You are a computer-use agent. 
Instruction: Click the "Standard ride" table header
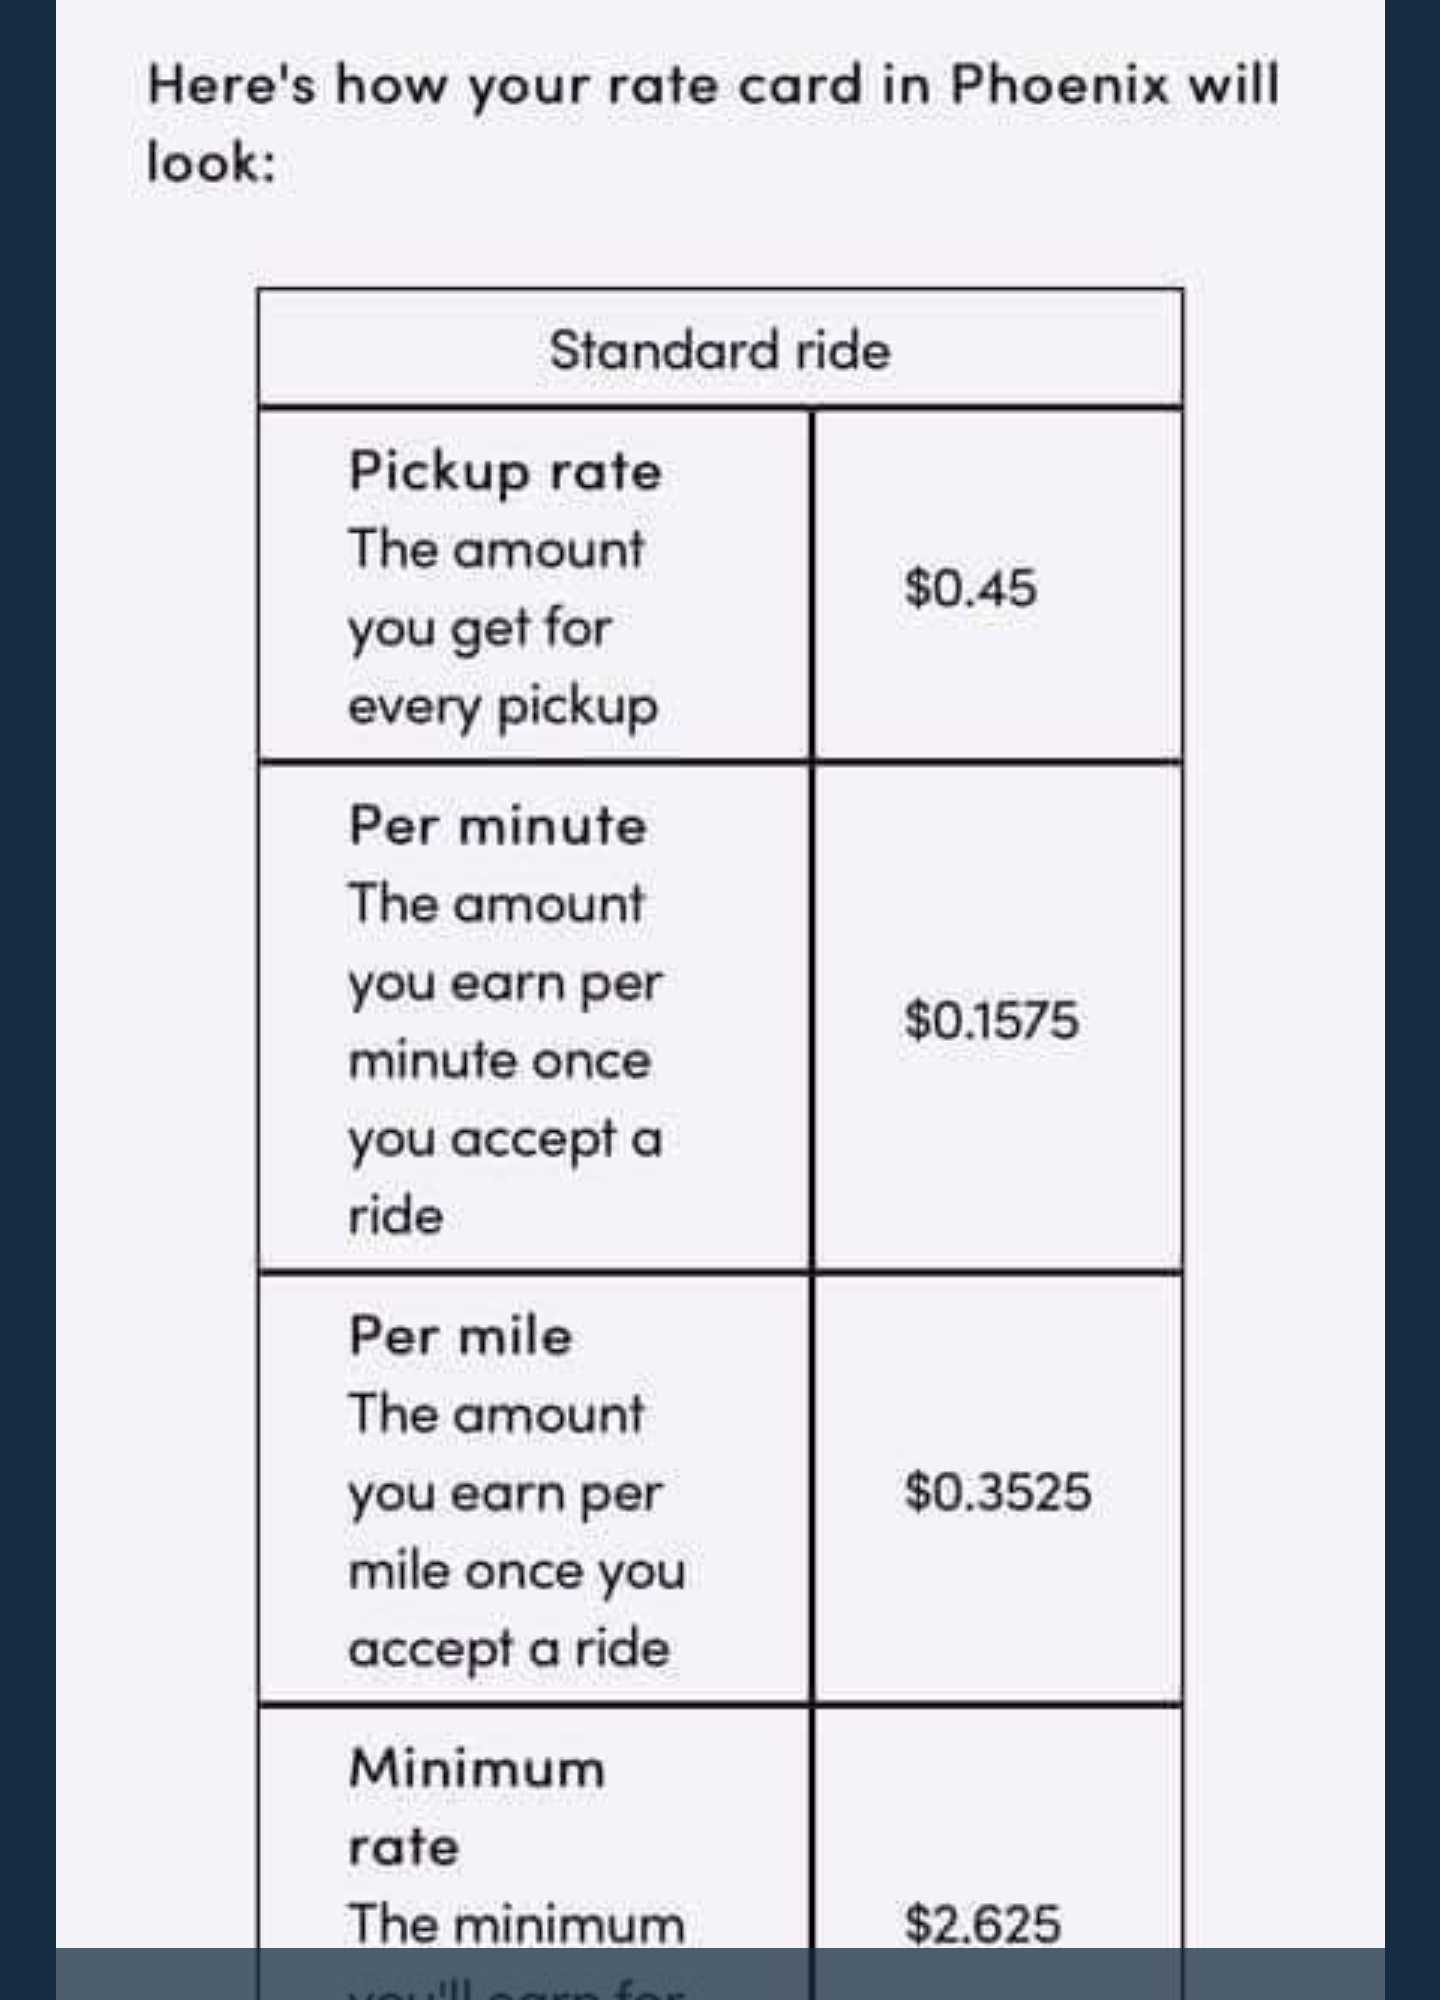(x=719, y=350)
